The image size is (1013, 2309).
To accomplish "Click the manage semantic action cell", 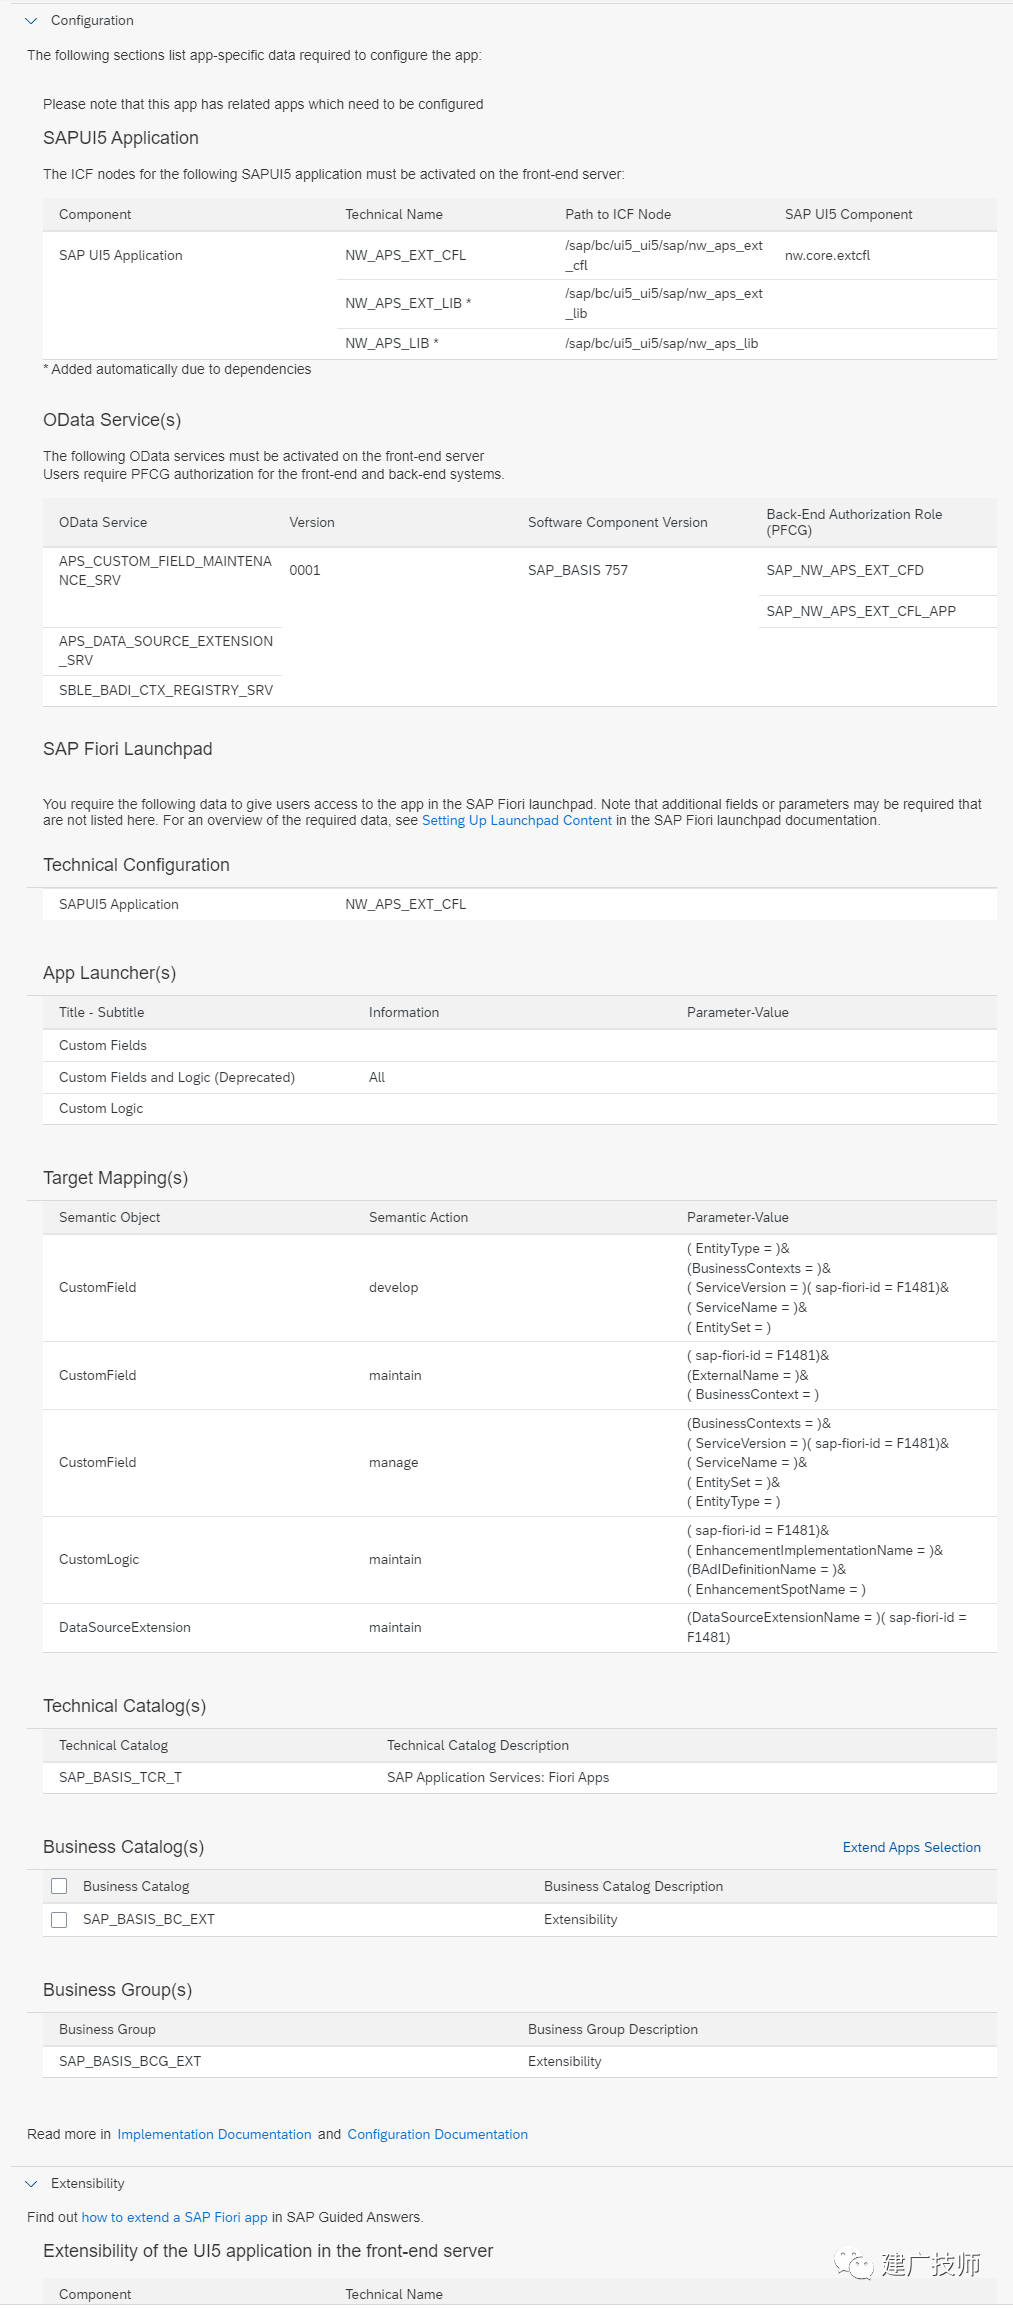I will (x=393, y=1462).
